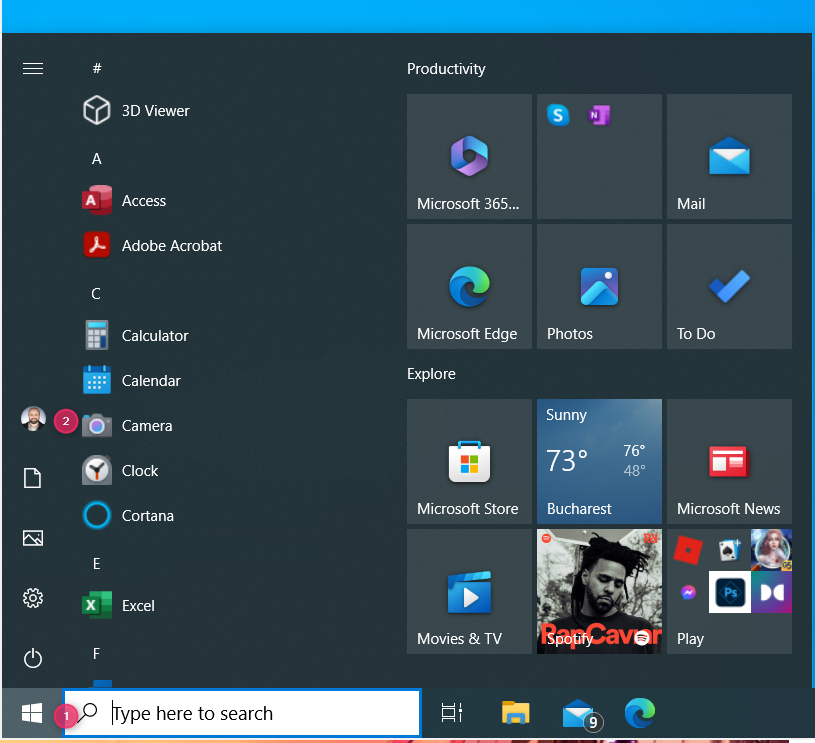815x743 pixels.
Task: Open the 3D Viewer app
Action: pos(136,110)
